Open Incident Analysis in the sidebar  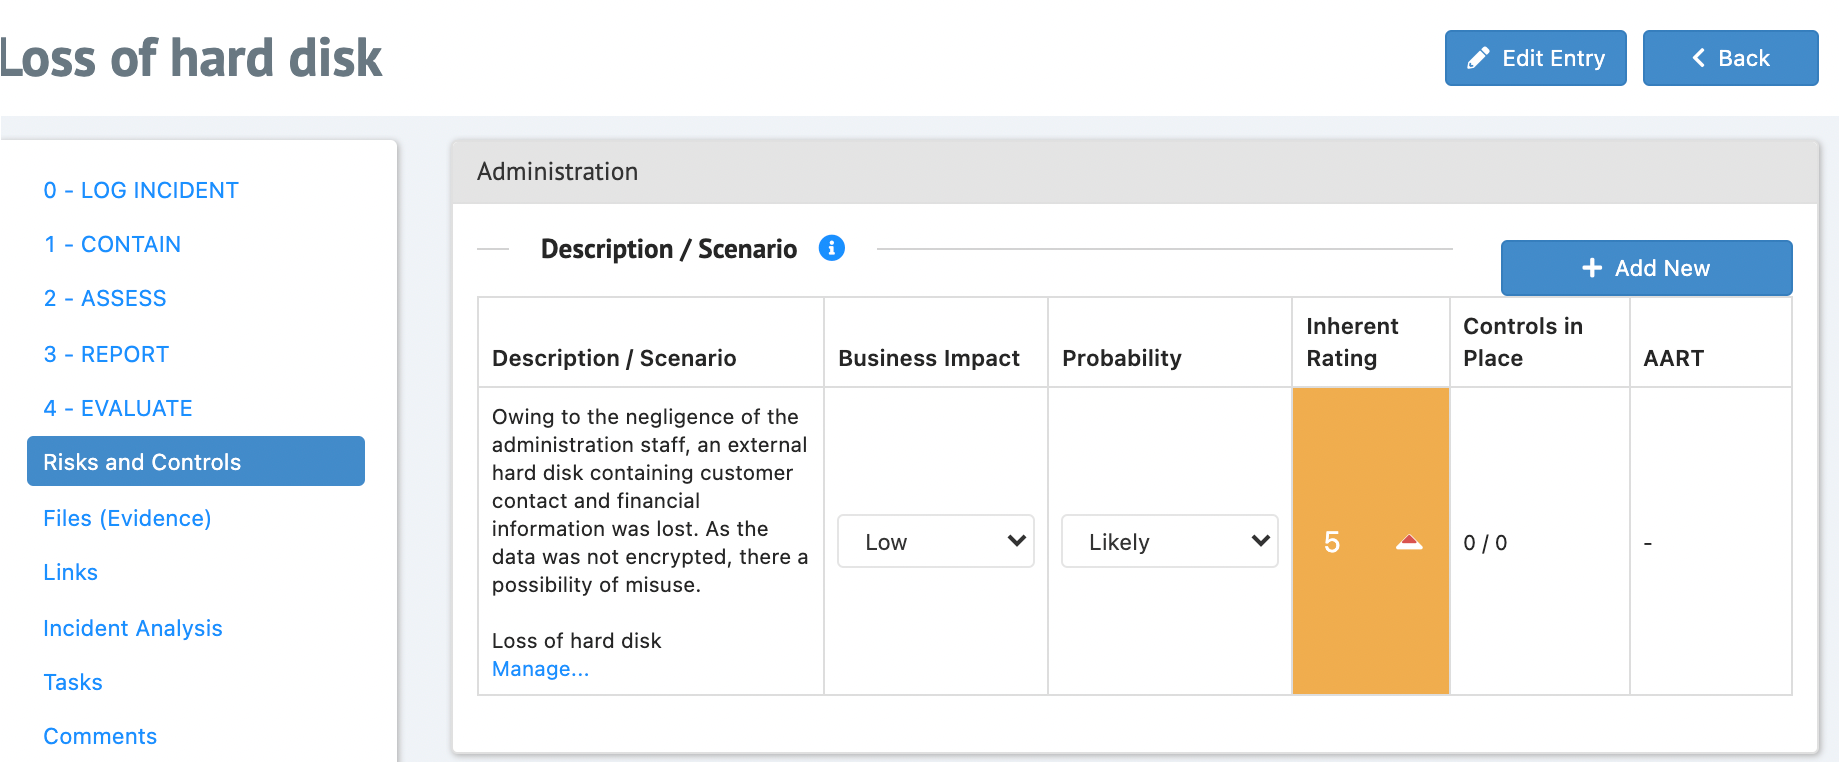(x=133, y=628)
